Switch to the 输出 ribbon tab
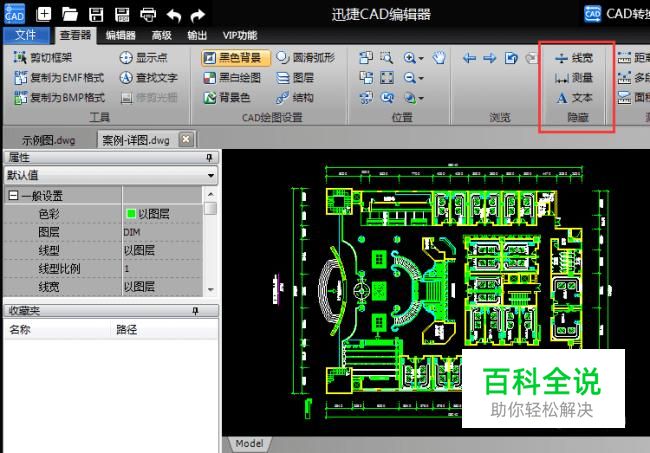 (x=197, y=36)
